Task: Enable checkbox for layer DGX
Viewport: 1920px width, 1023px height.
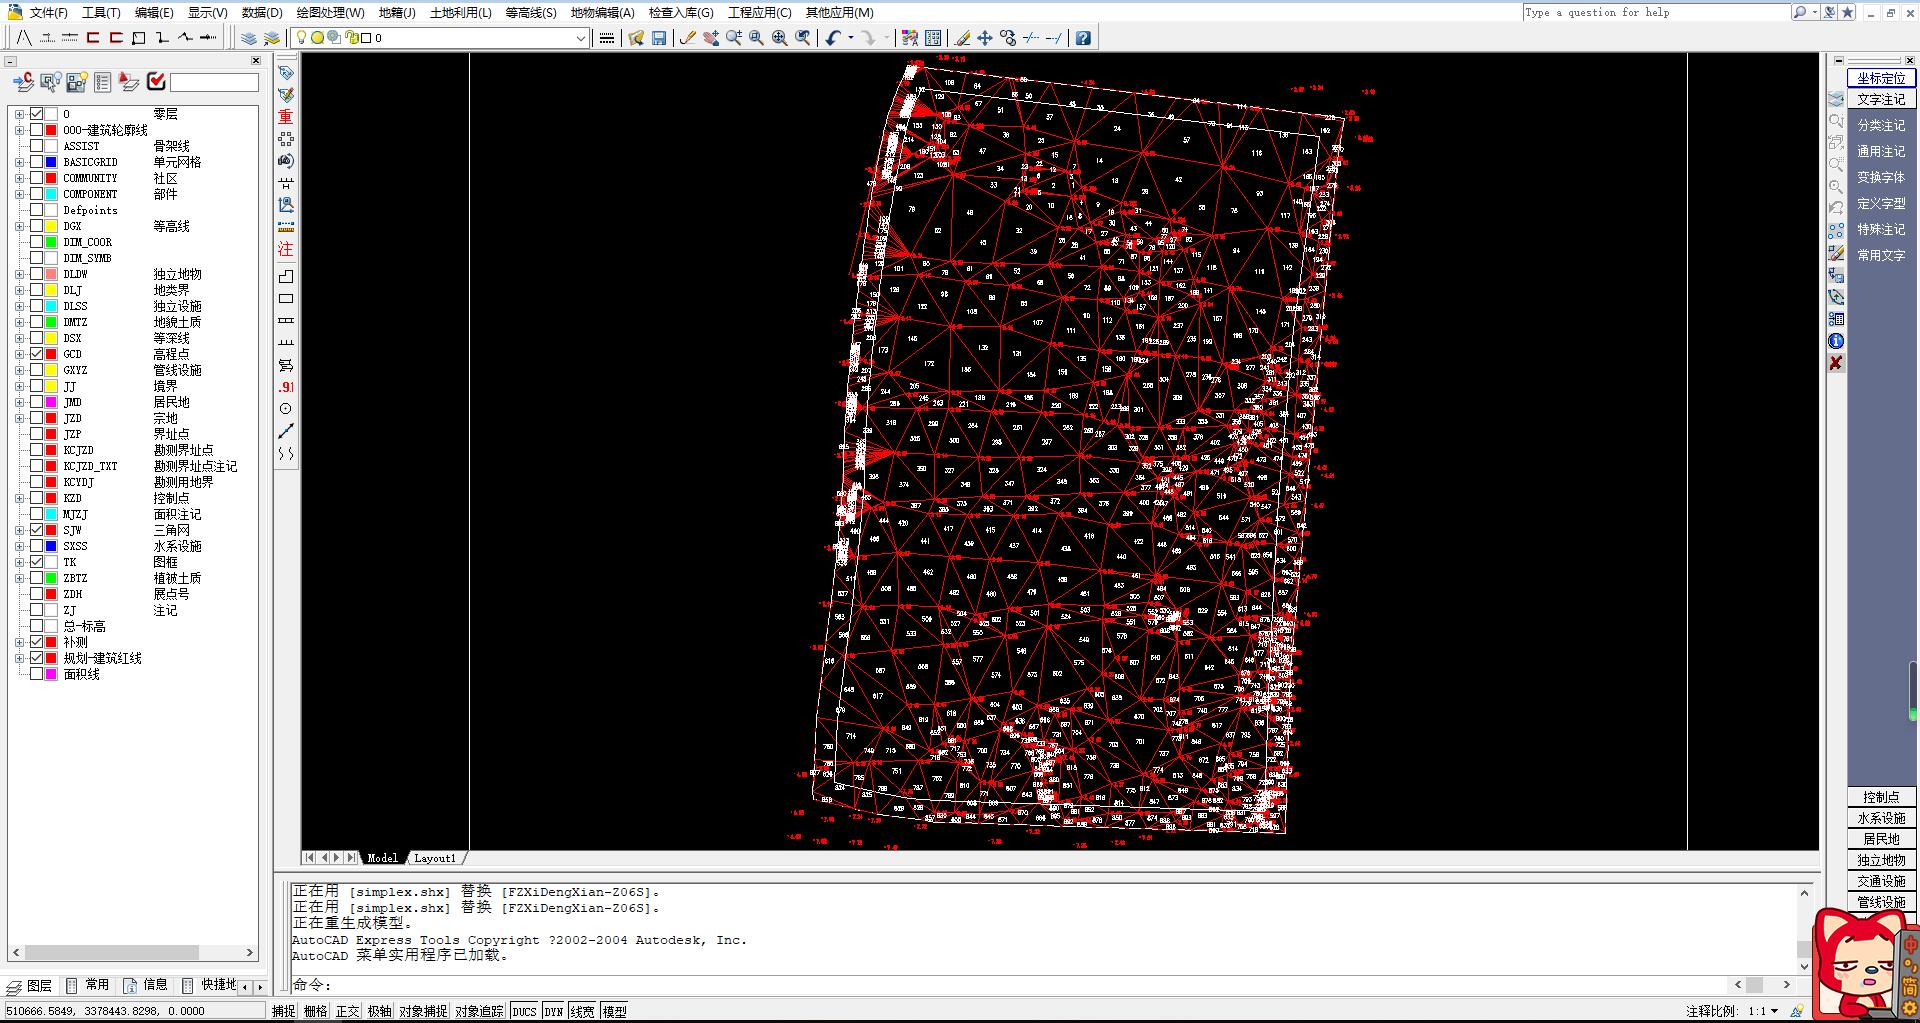Action: click(37, 226)
